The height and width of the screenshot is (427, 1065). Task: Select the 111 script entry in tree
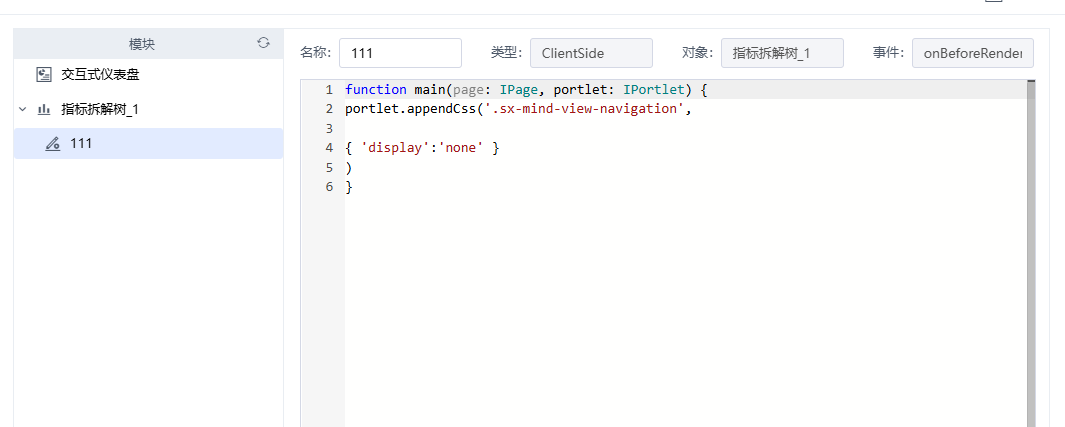tap(148, 143)
